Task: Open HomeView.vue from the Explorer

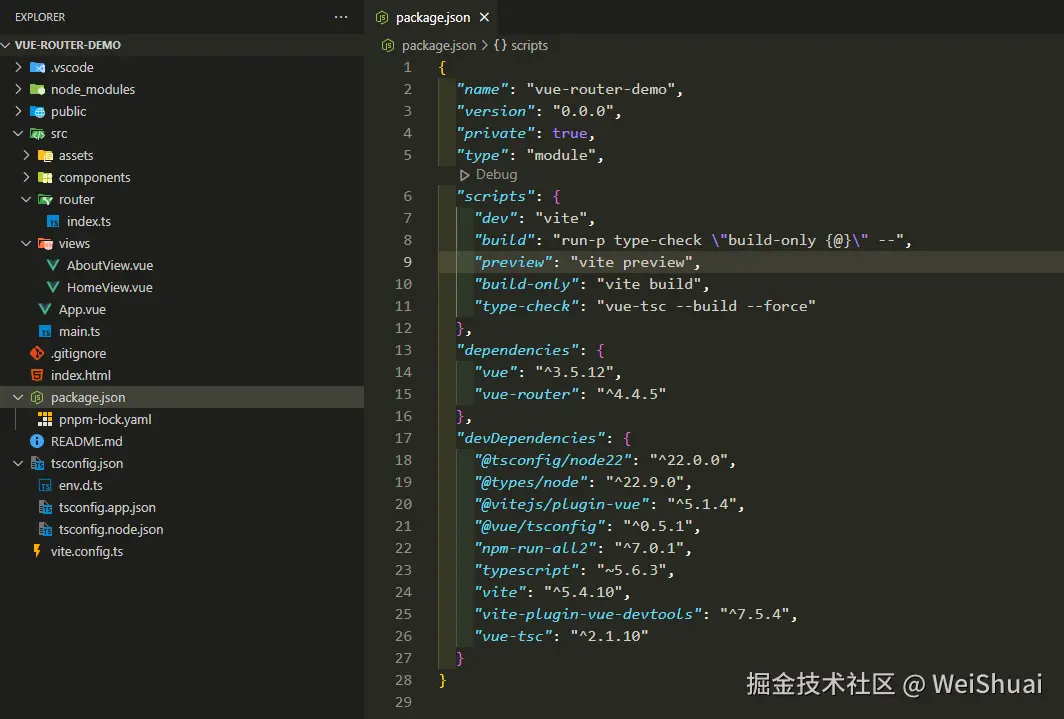Action: click(110, 288)
